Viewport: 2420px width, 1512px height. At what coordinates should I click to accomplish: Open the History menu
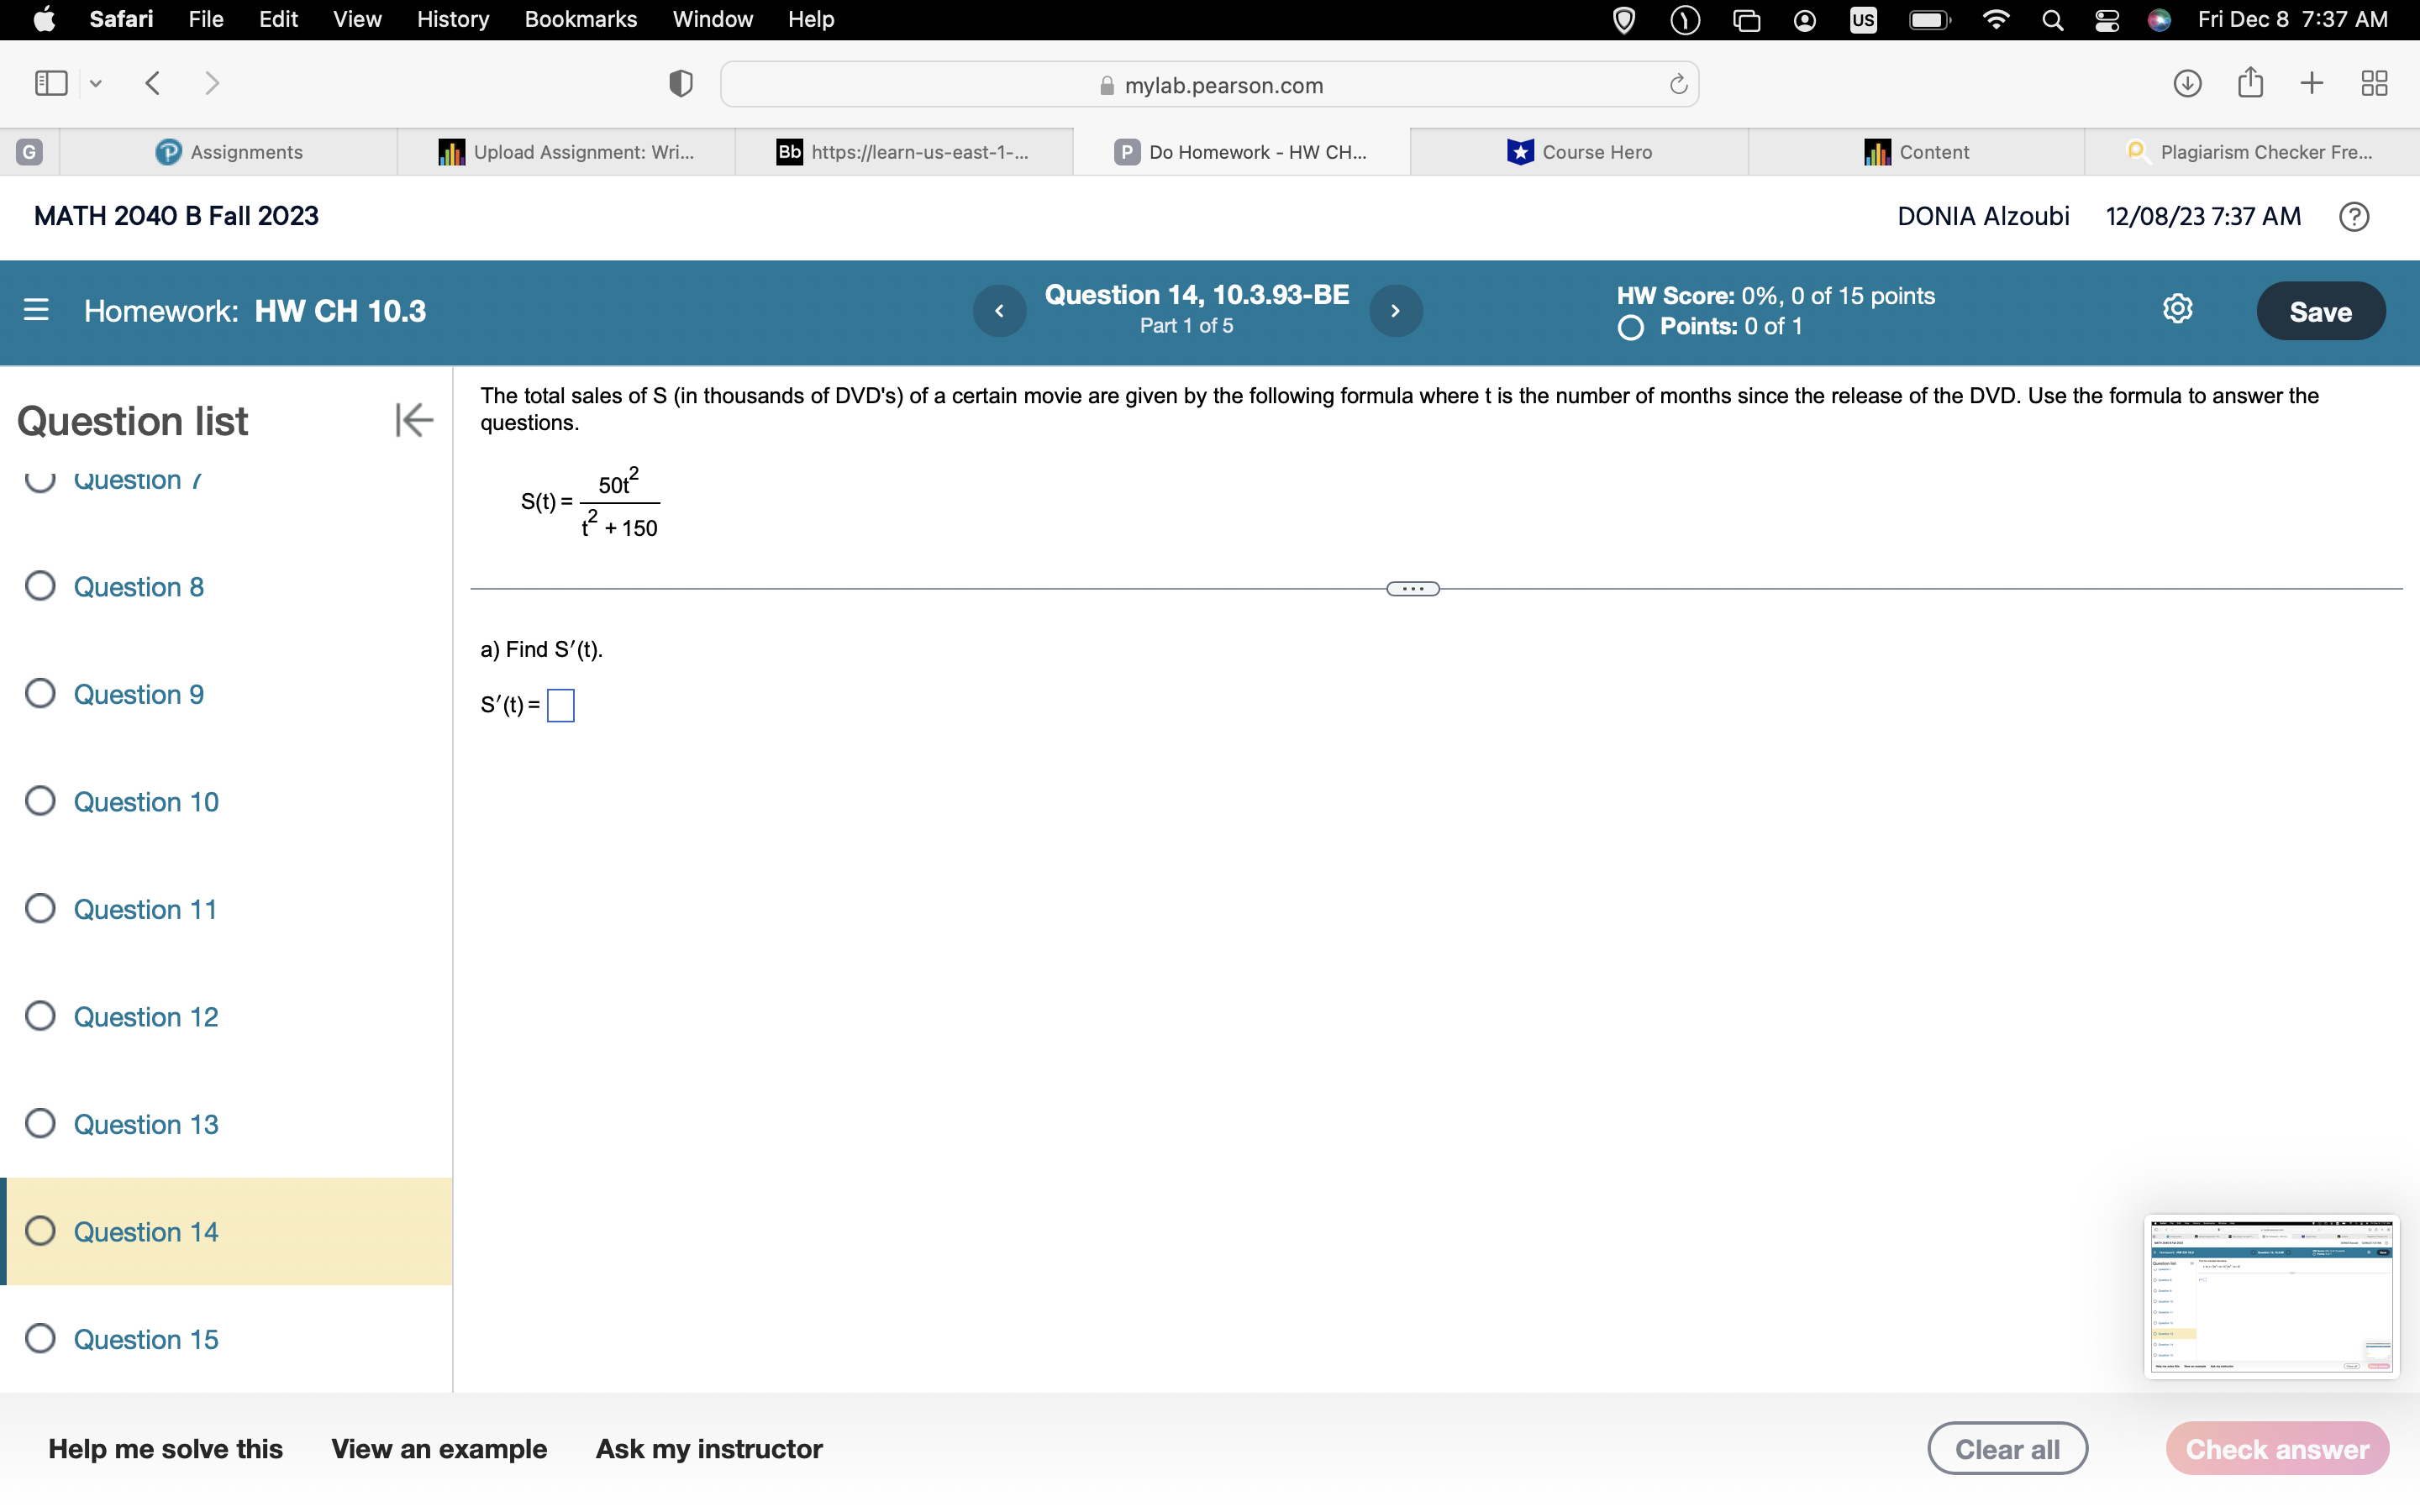pyautogui.click(x=452, y=19)
